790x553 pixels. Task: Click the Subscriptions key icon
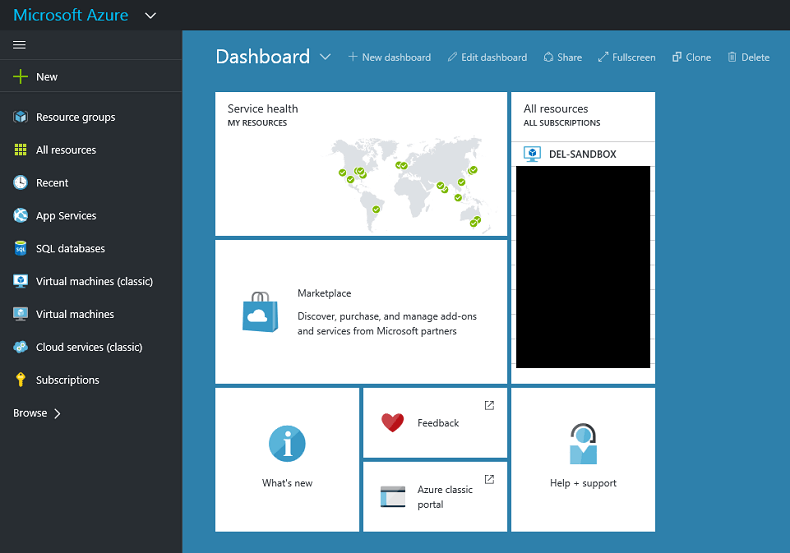click(20, 380)
